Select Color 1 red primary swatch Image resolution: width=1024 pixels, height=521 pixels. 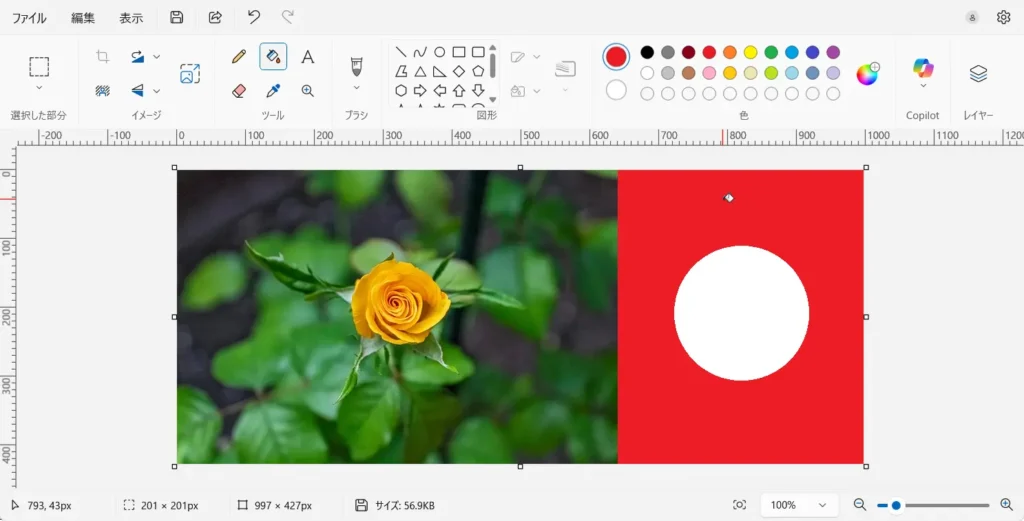click(616, 57)
